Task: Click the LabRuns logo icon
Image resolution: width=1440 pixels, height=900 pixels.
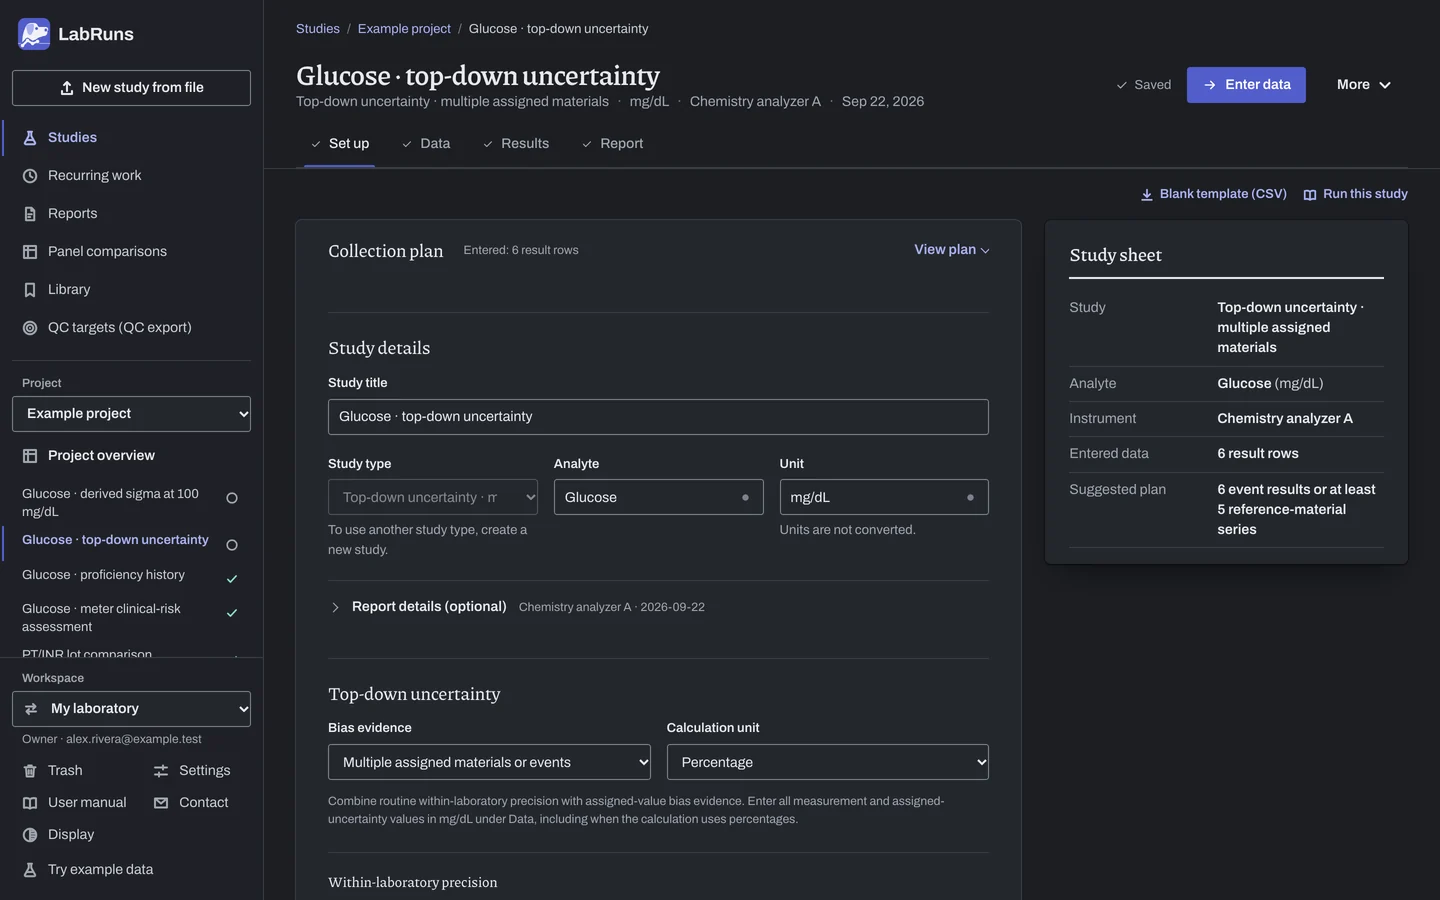Action: pos(34,34)
